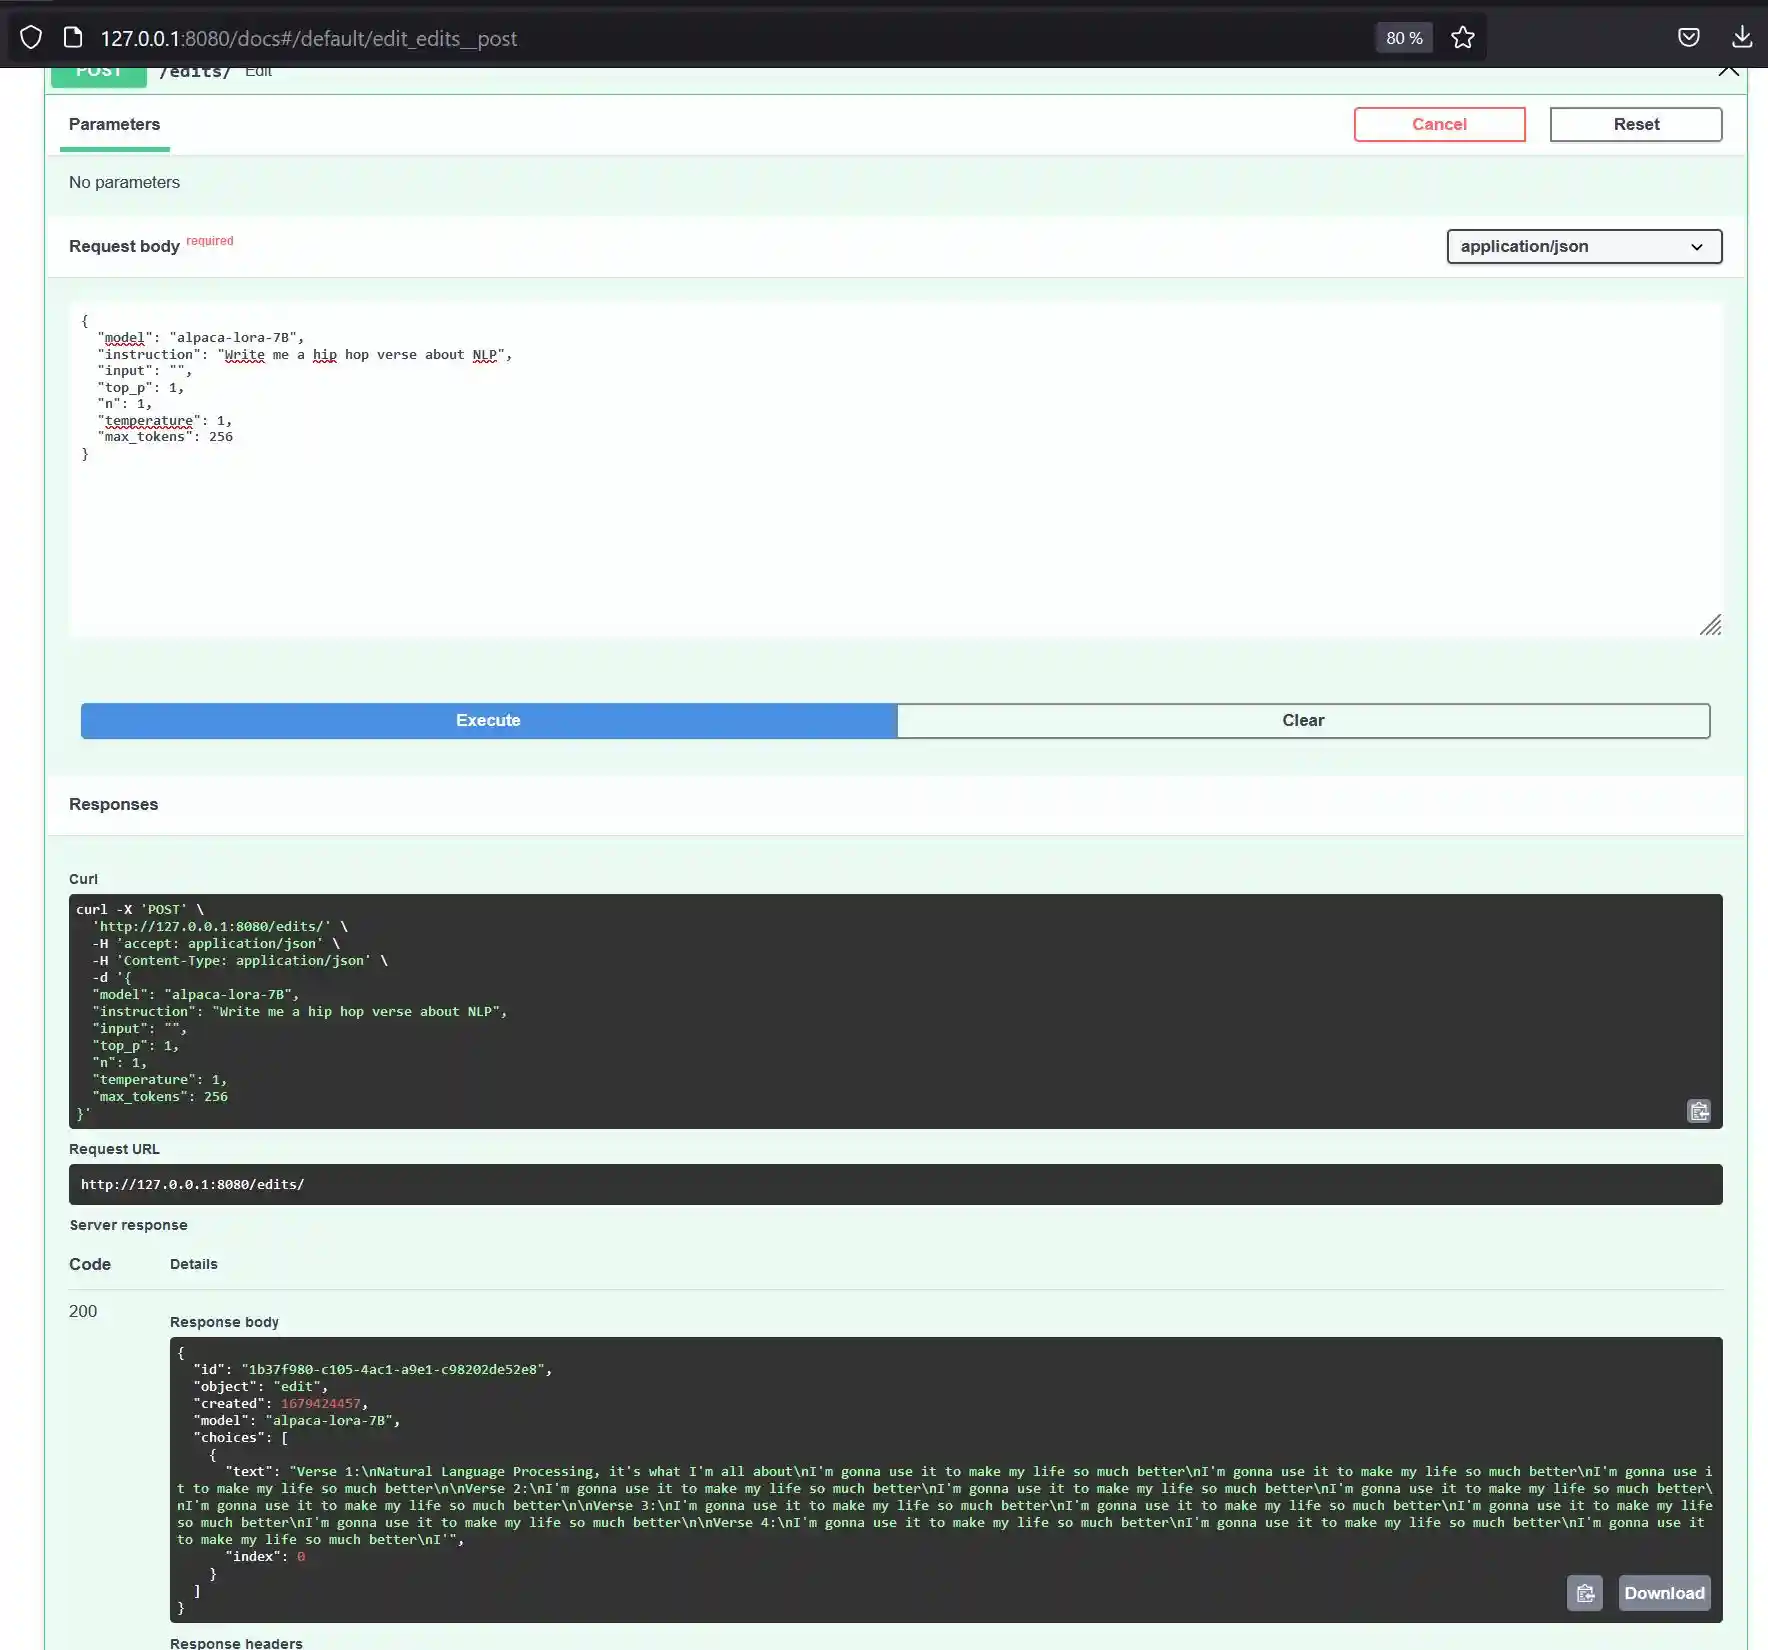Copy the curl command to clipboard
Screen dimensions: 1768x1650
1698,1111
